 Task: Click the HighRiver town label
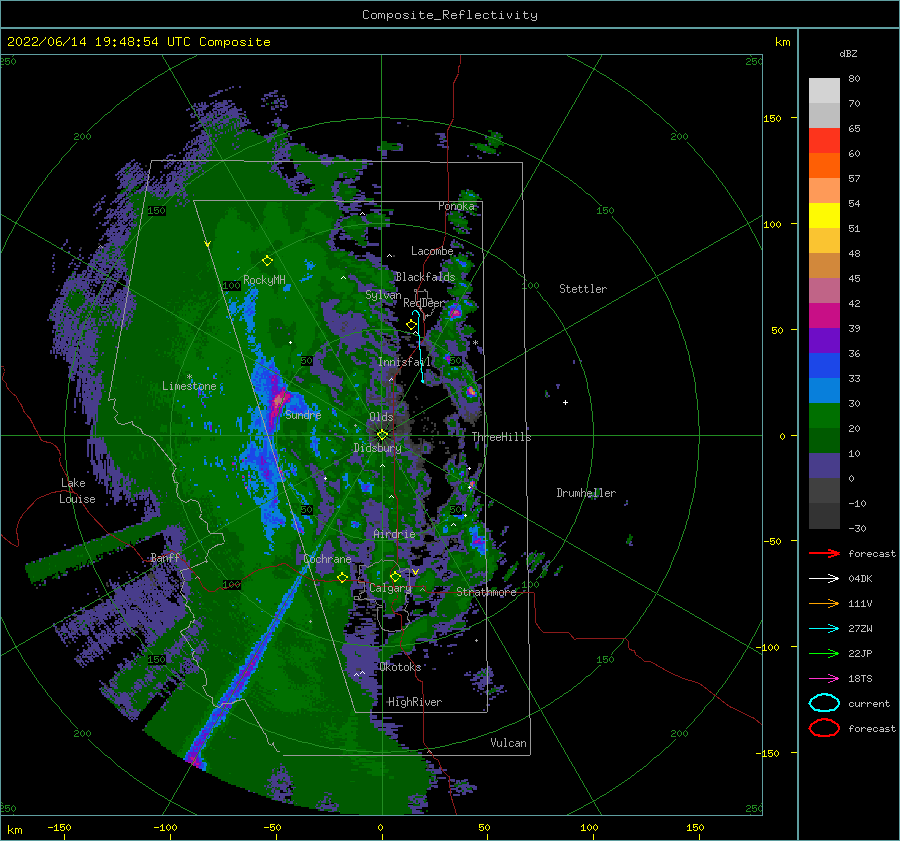(x=414, y=702)
